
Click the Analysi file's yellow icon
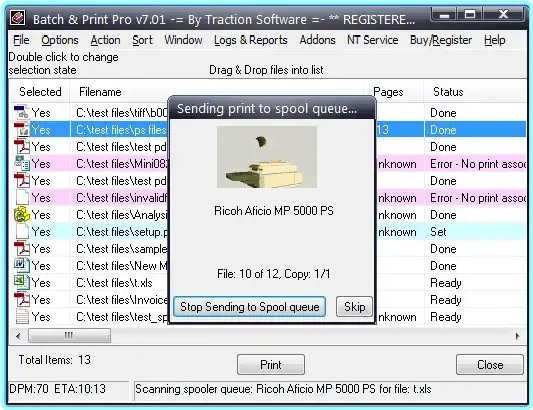tap(22, 215)
